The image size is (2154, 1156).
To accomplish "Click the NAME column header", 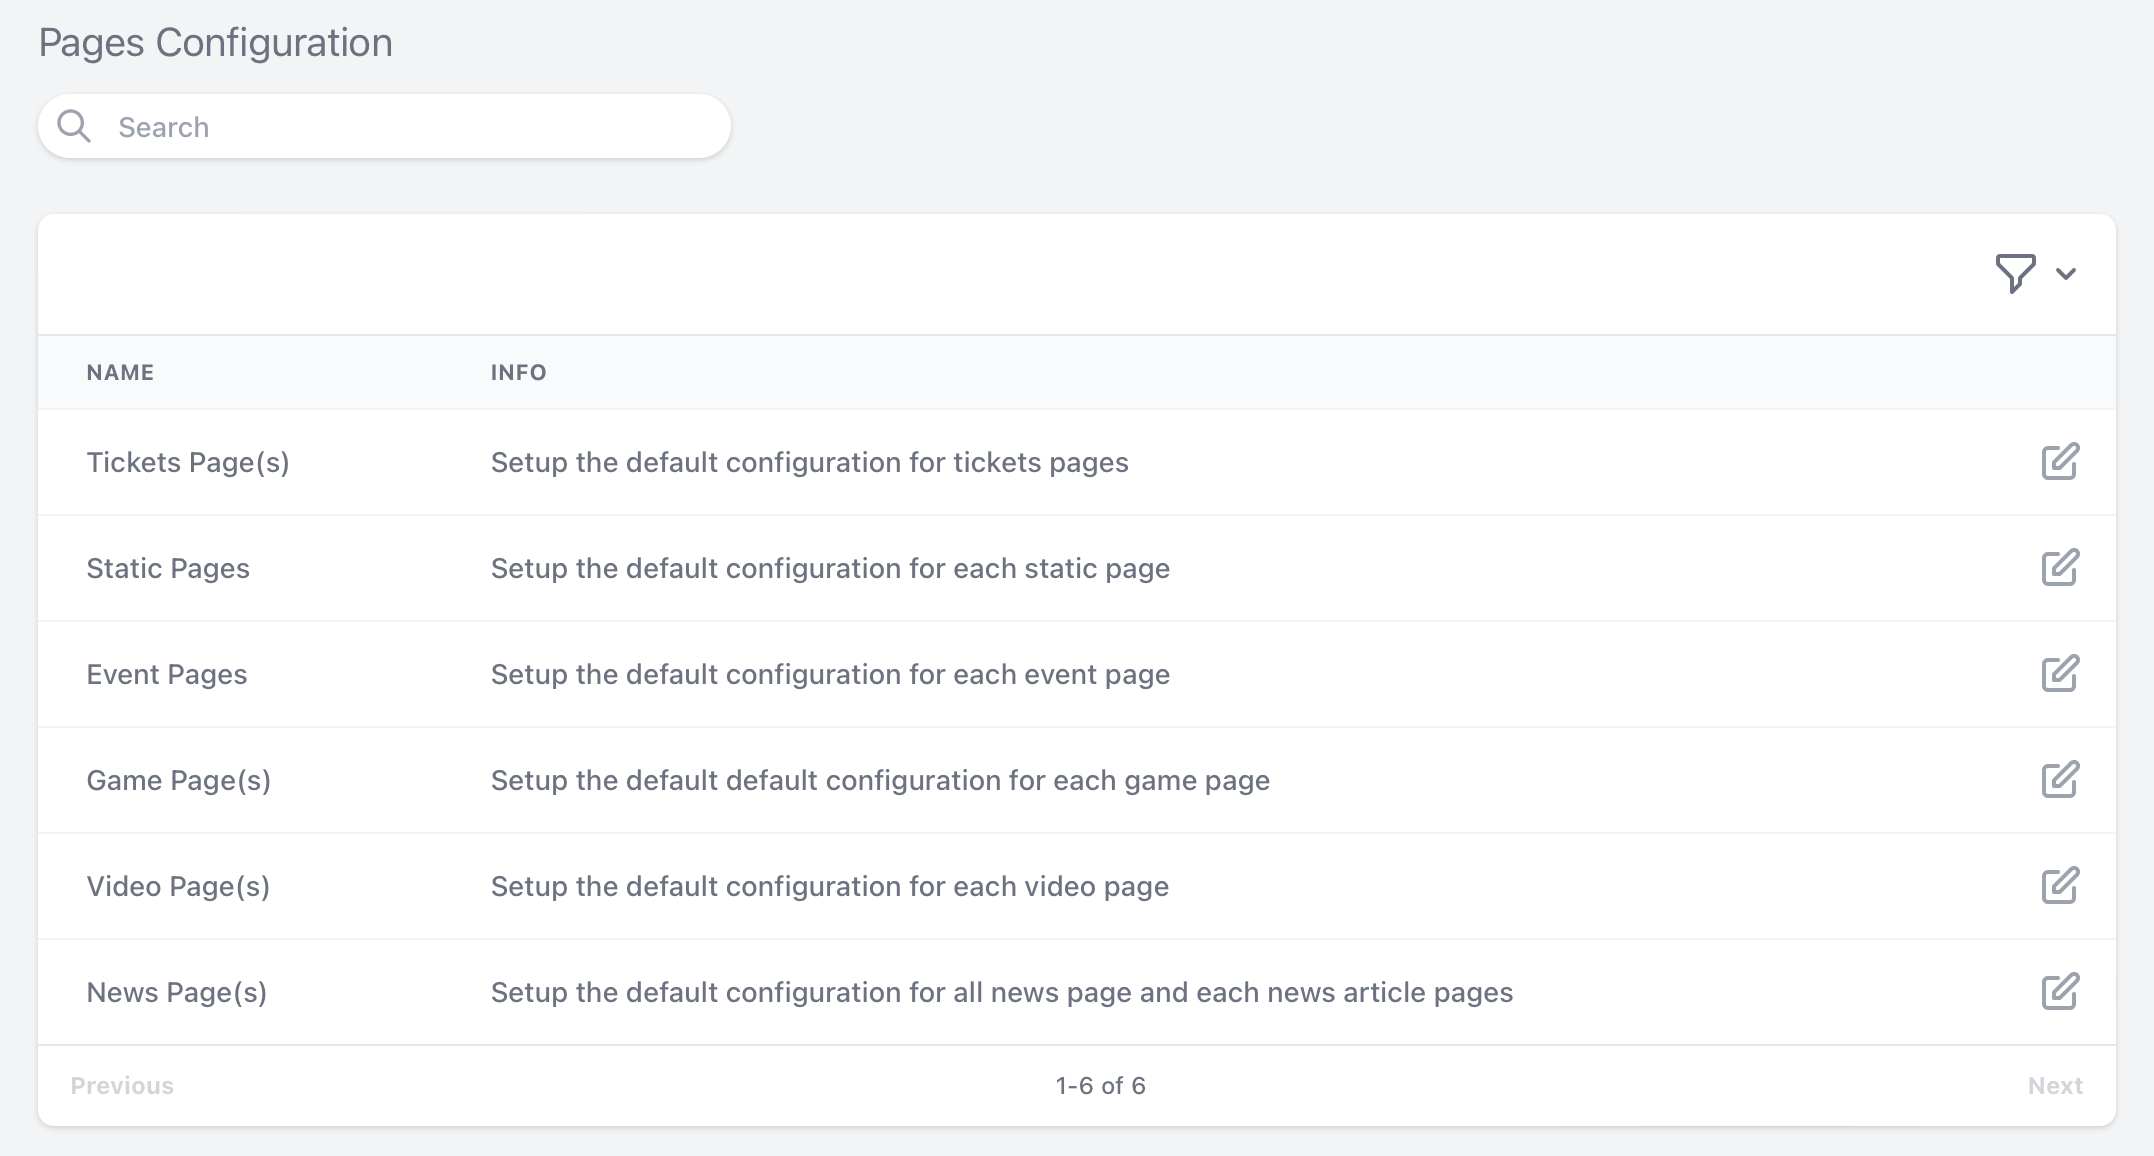I will click(120, 372).
